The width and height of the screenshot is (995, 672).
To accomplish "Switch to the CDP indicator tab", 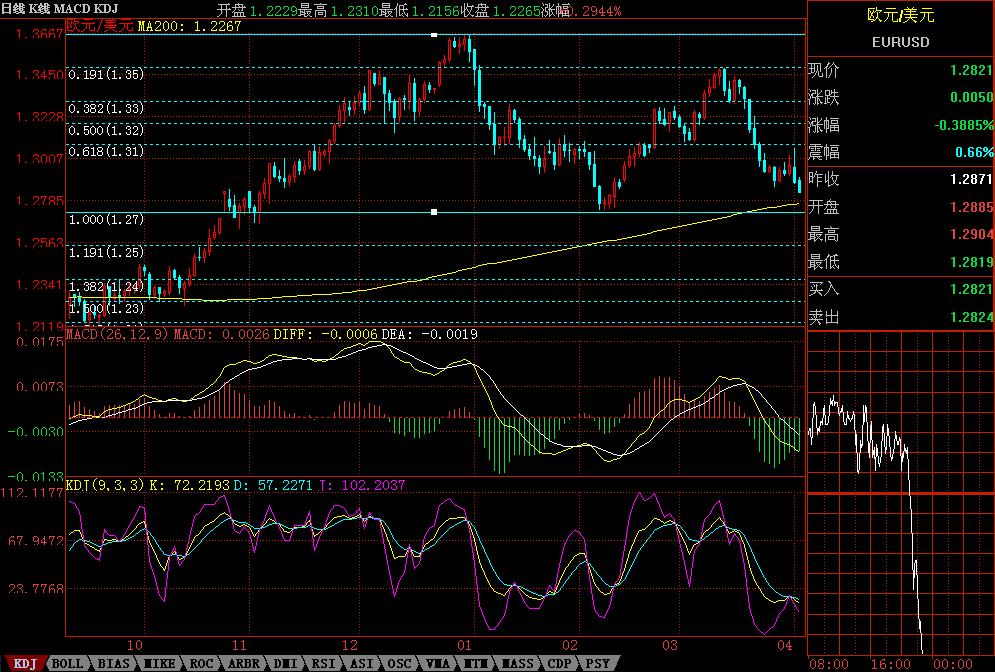I will pos(559,663).
